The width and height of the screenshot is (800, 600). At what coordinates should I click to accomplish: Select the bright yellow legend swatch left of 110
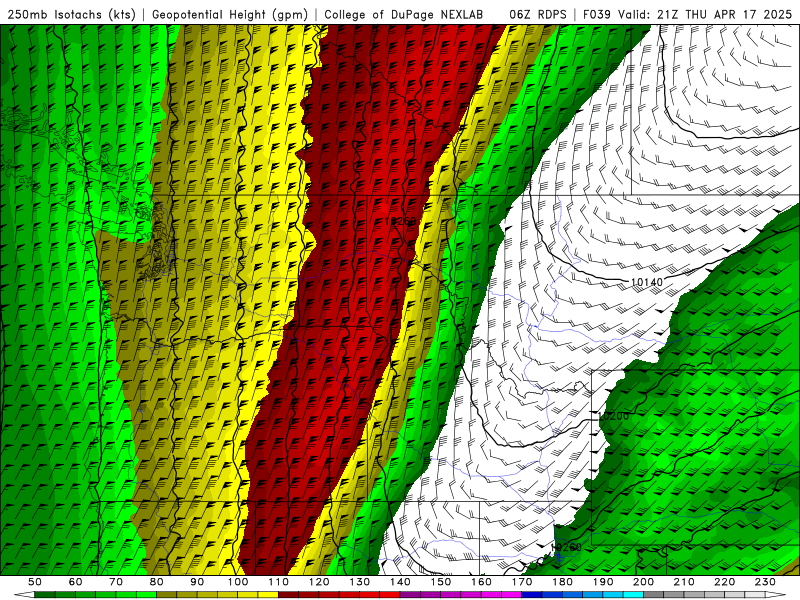268,595
